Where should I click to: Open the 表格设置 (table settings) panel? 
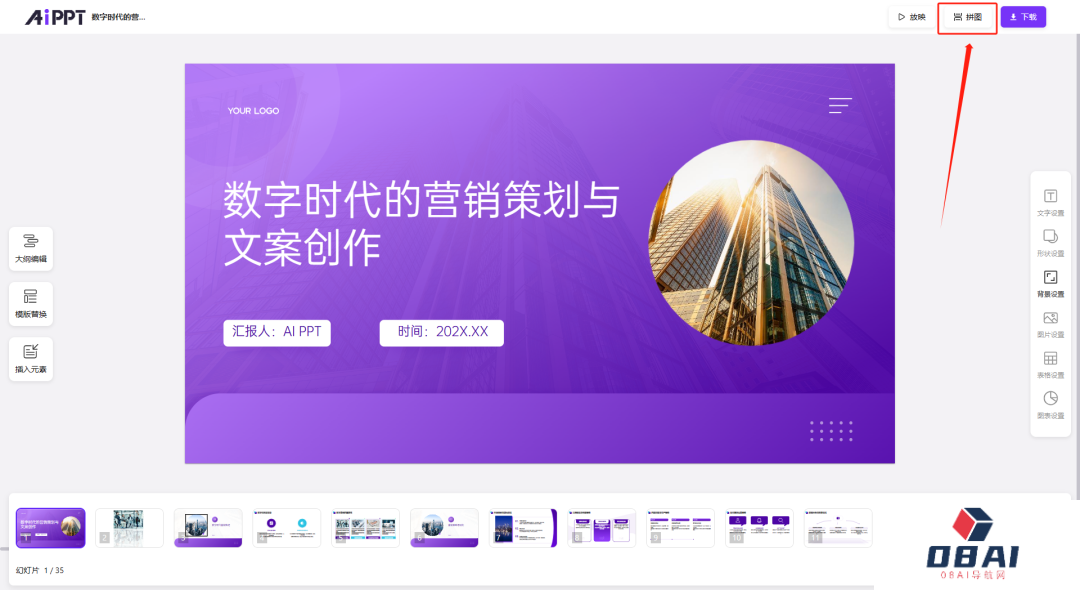[1050, 363]
